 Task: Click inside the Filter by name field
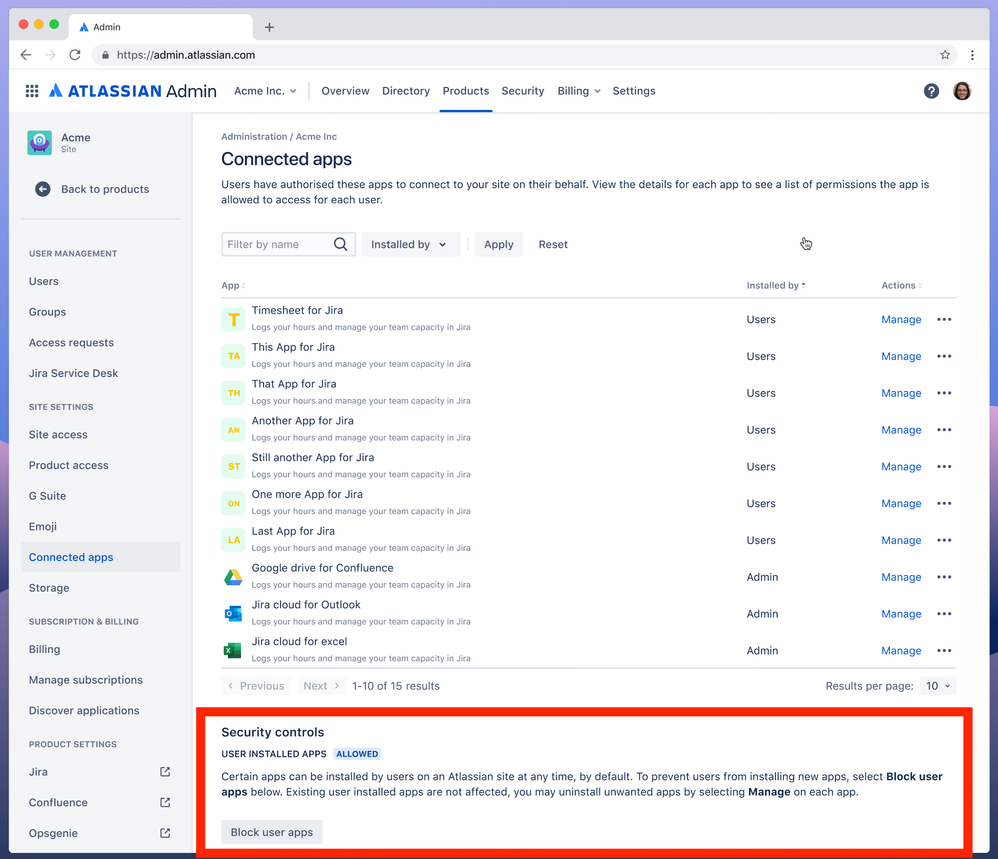coord(280,244)
